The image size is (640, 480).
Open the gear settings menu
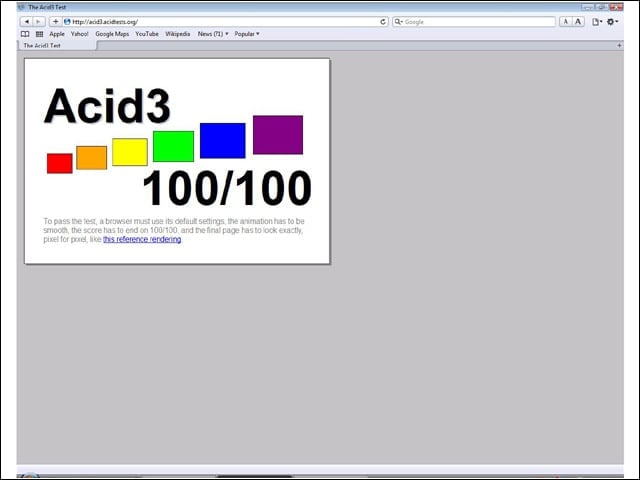coord(612,22)
